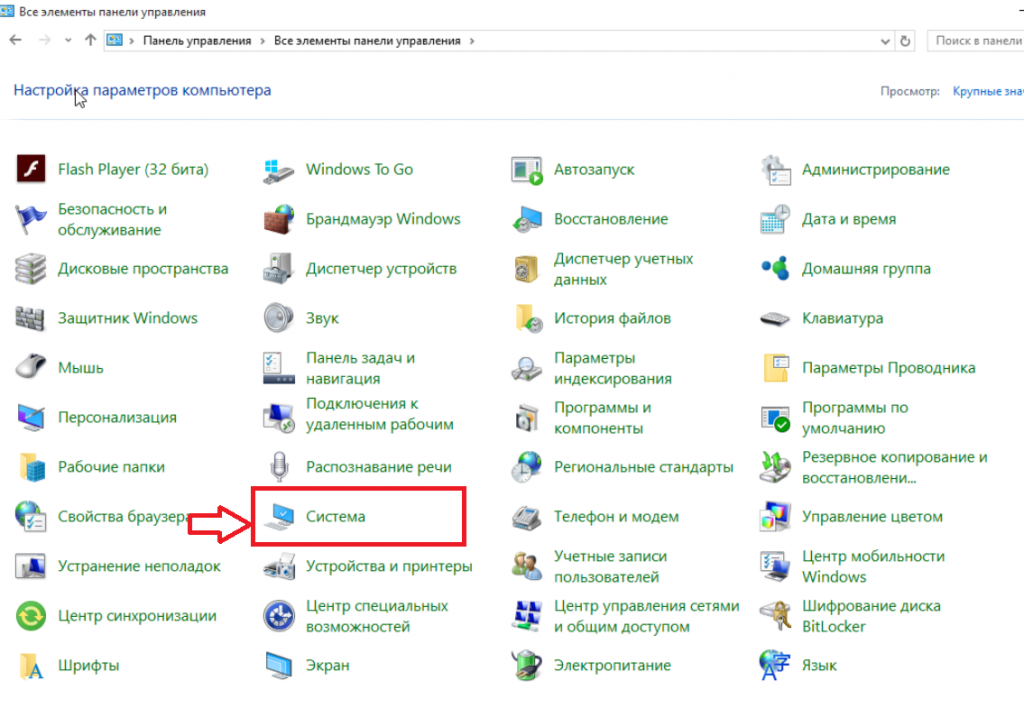Viewport: 1024px width, 727px height.
Task: Click the Язык language icon
Action: (x=775, y=665)
